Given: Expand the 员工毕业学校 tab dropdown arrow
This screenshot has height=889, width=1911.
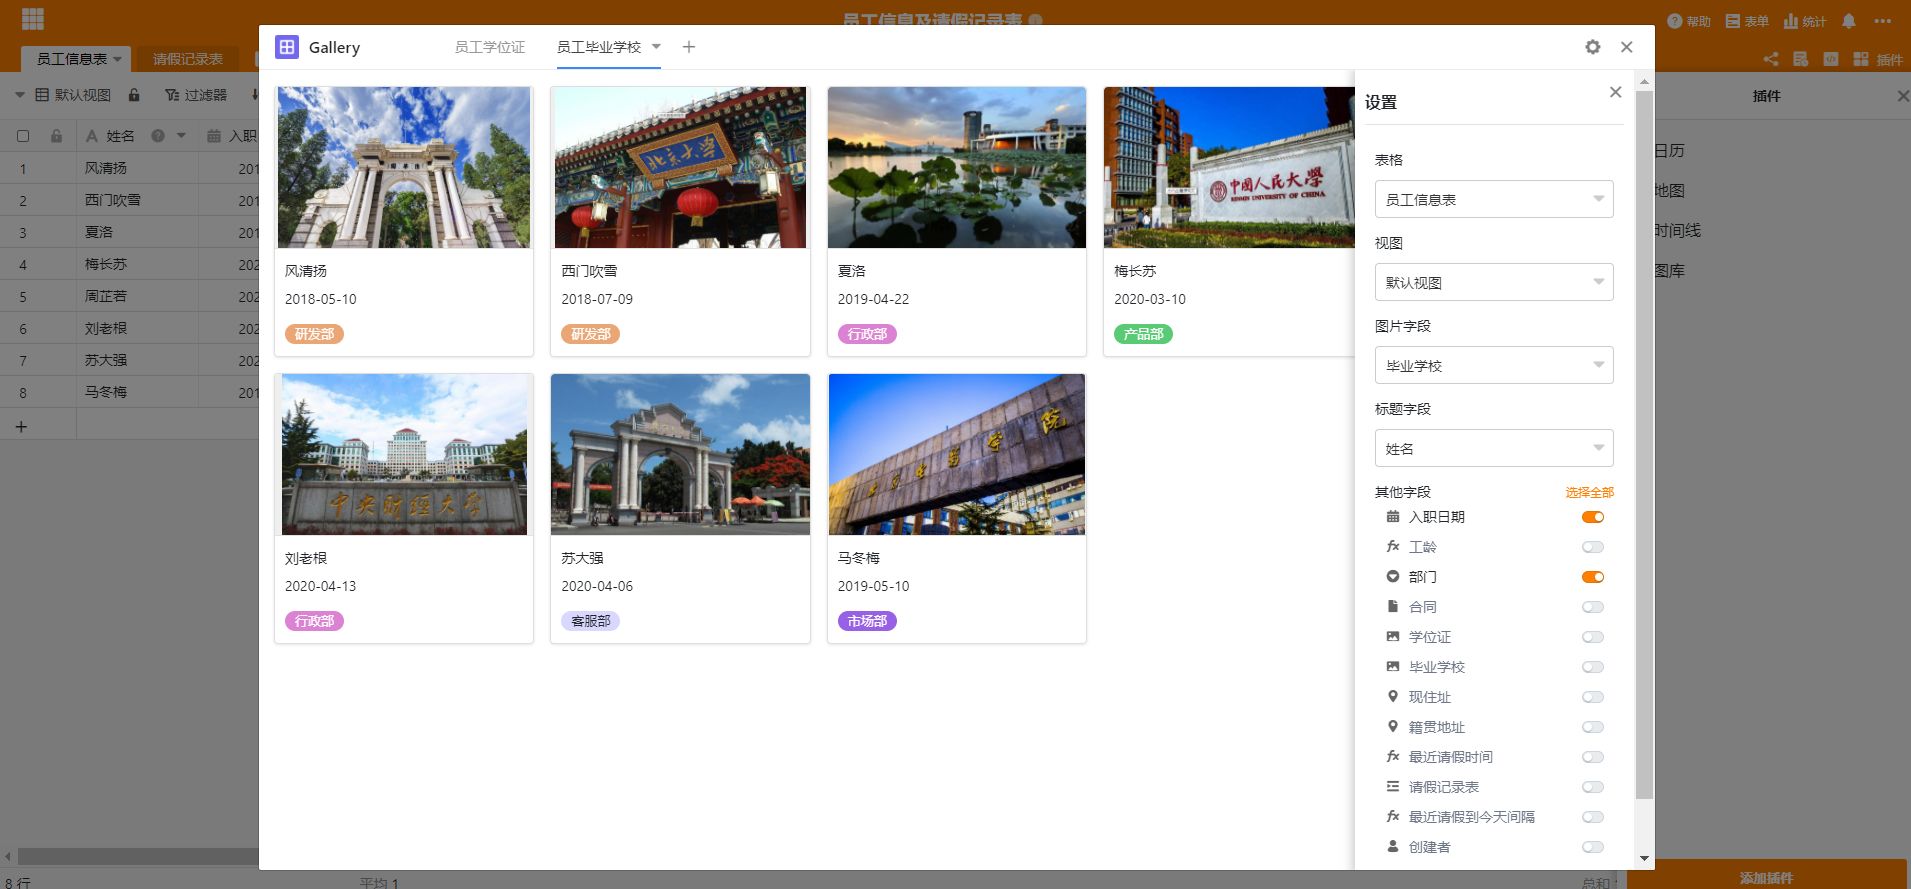Looking at the screenshot, I should click(656, 46).
